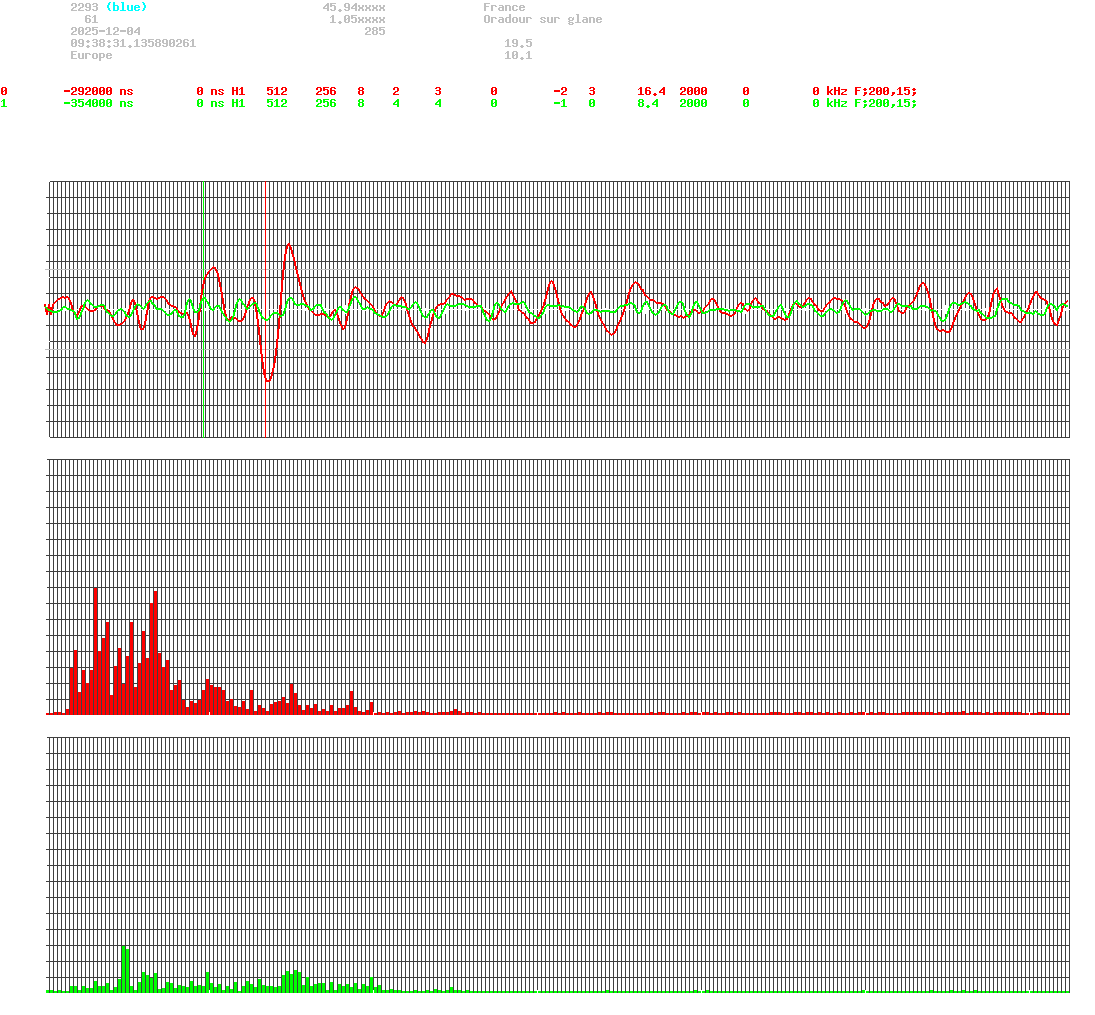Image resolution: width=1095 pixels, height=1015 pixels.
Task: Click the Oradour sur glane location
Action: [x=543, y=19]
